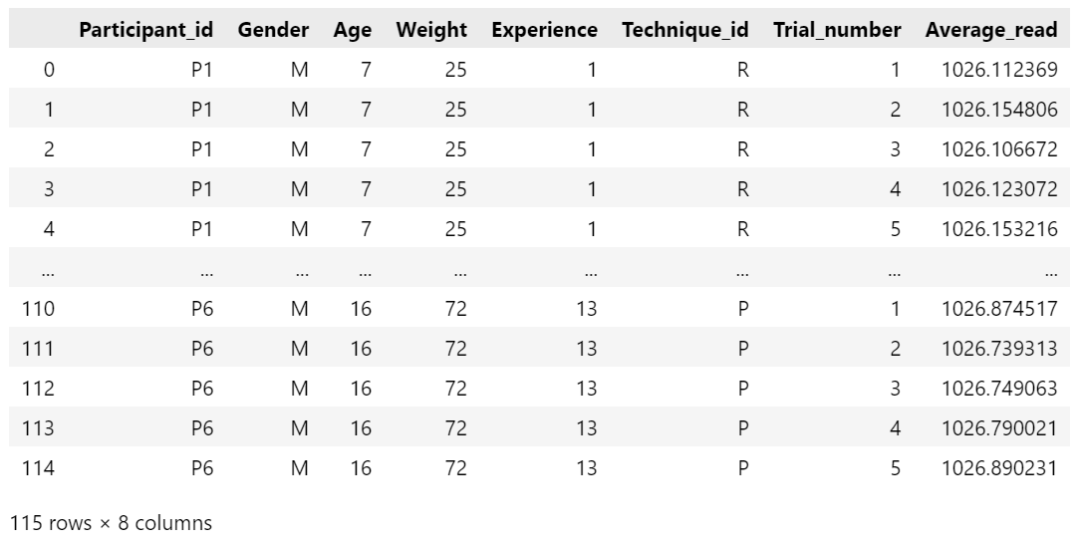Click the Average_read column header
1080x547 pixels.
point(991,30)
